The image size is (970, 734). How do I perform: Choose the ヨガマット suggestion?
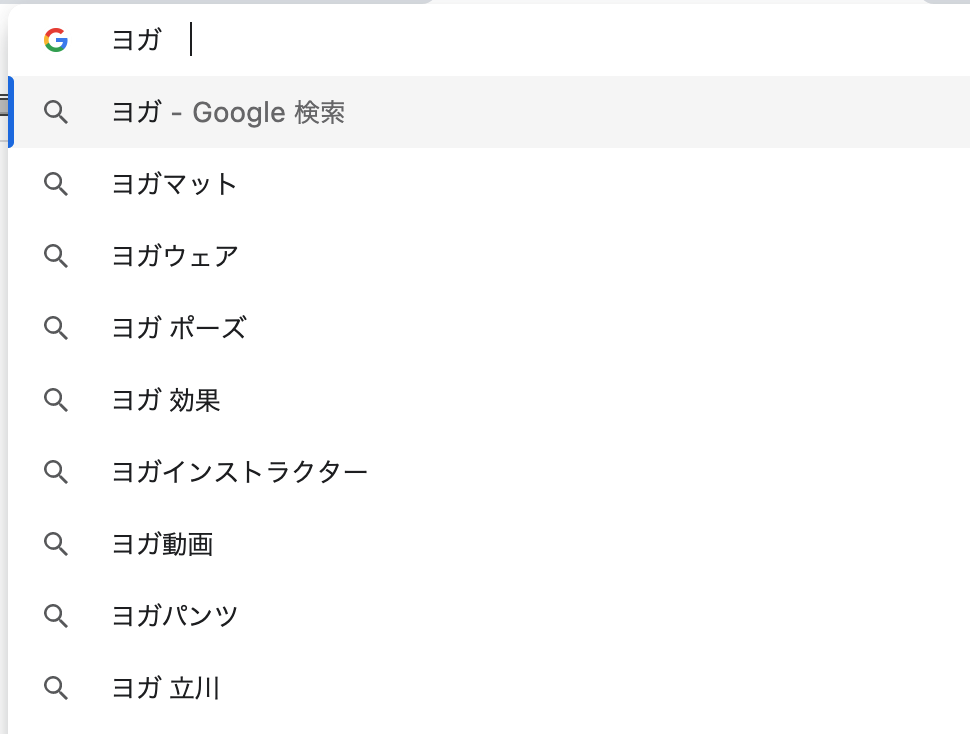click(x=175, y=184)
